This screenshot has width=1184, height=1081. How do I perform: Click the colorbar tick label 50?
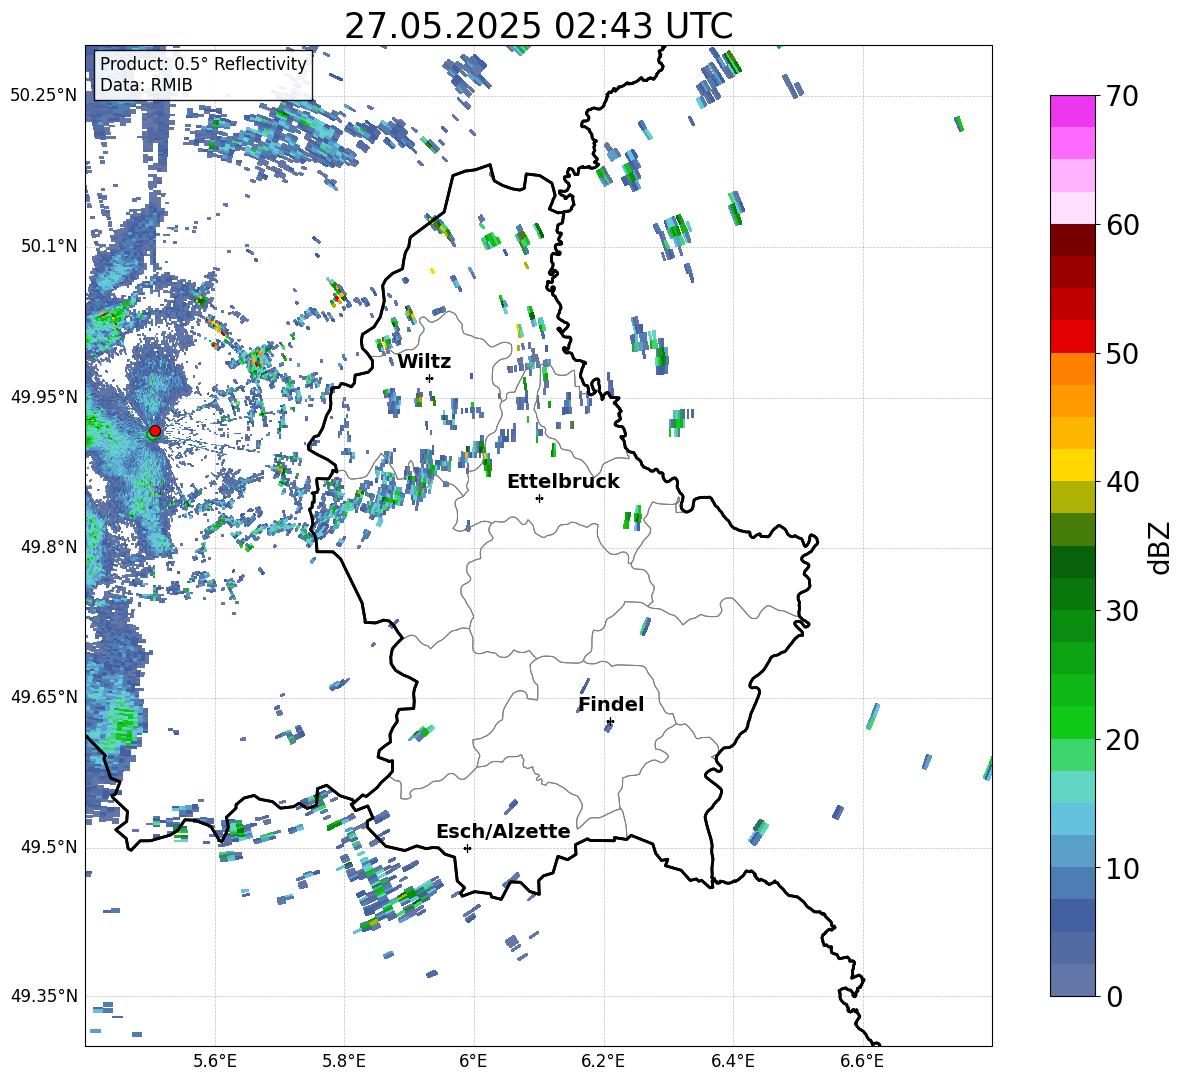click(1122, 354)
